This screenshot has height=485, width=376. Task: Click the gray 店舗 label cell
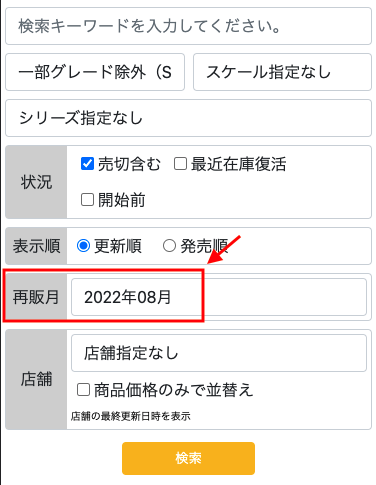(x=36, y=379)
